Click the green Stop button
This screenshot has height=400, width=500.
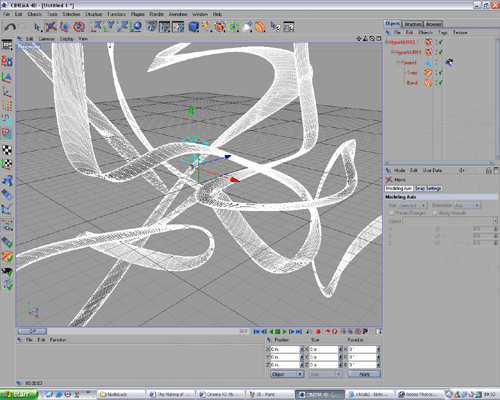coord(277,331)
